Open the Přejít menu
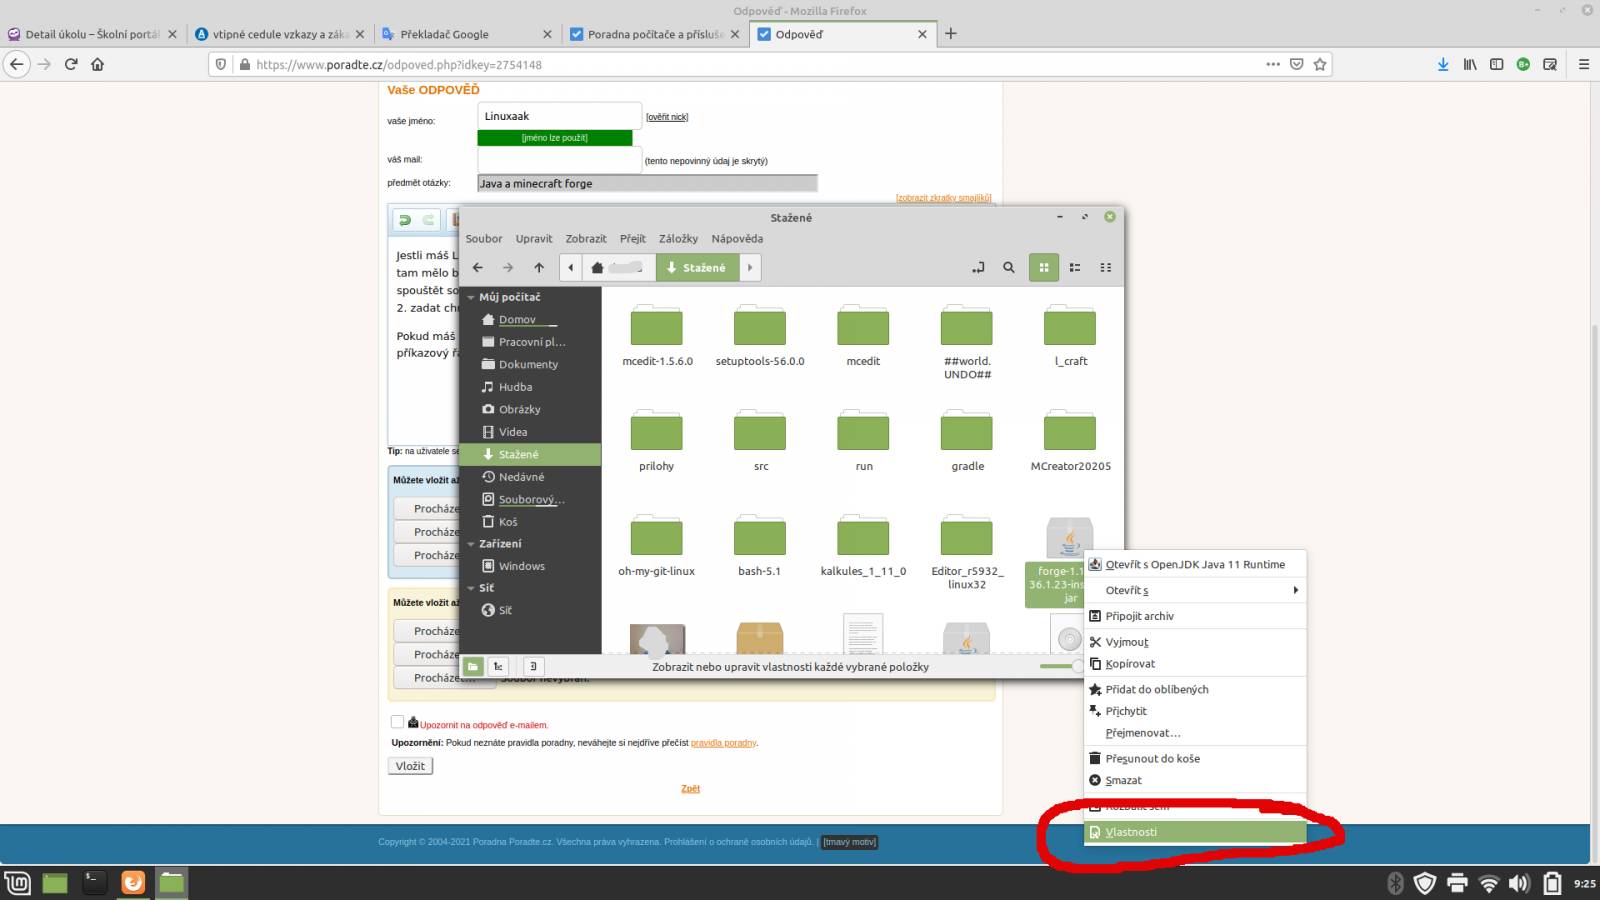 tap(633, 239)
